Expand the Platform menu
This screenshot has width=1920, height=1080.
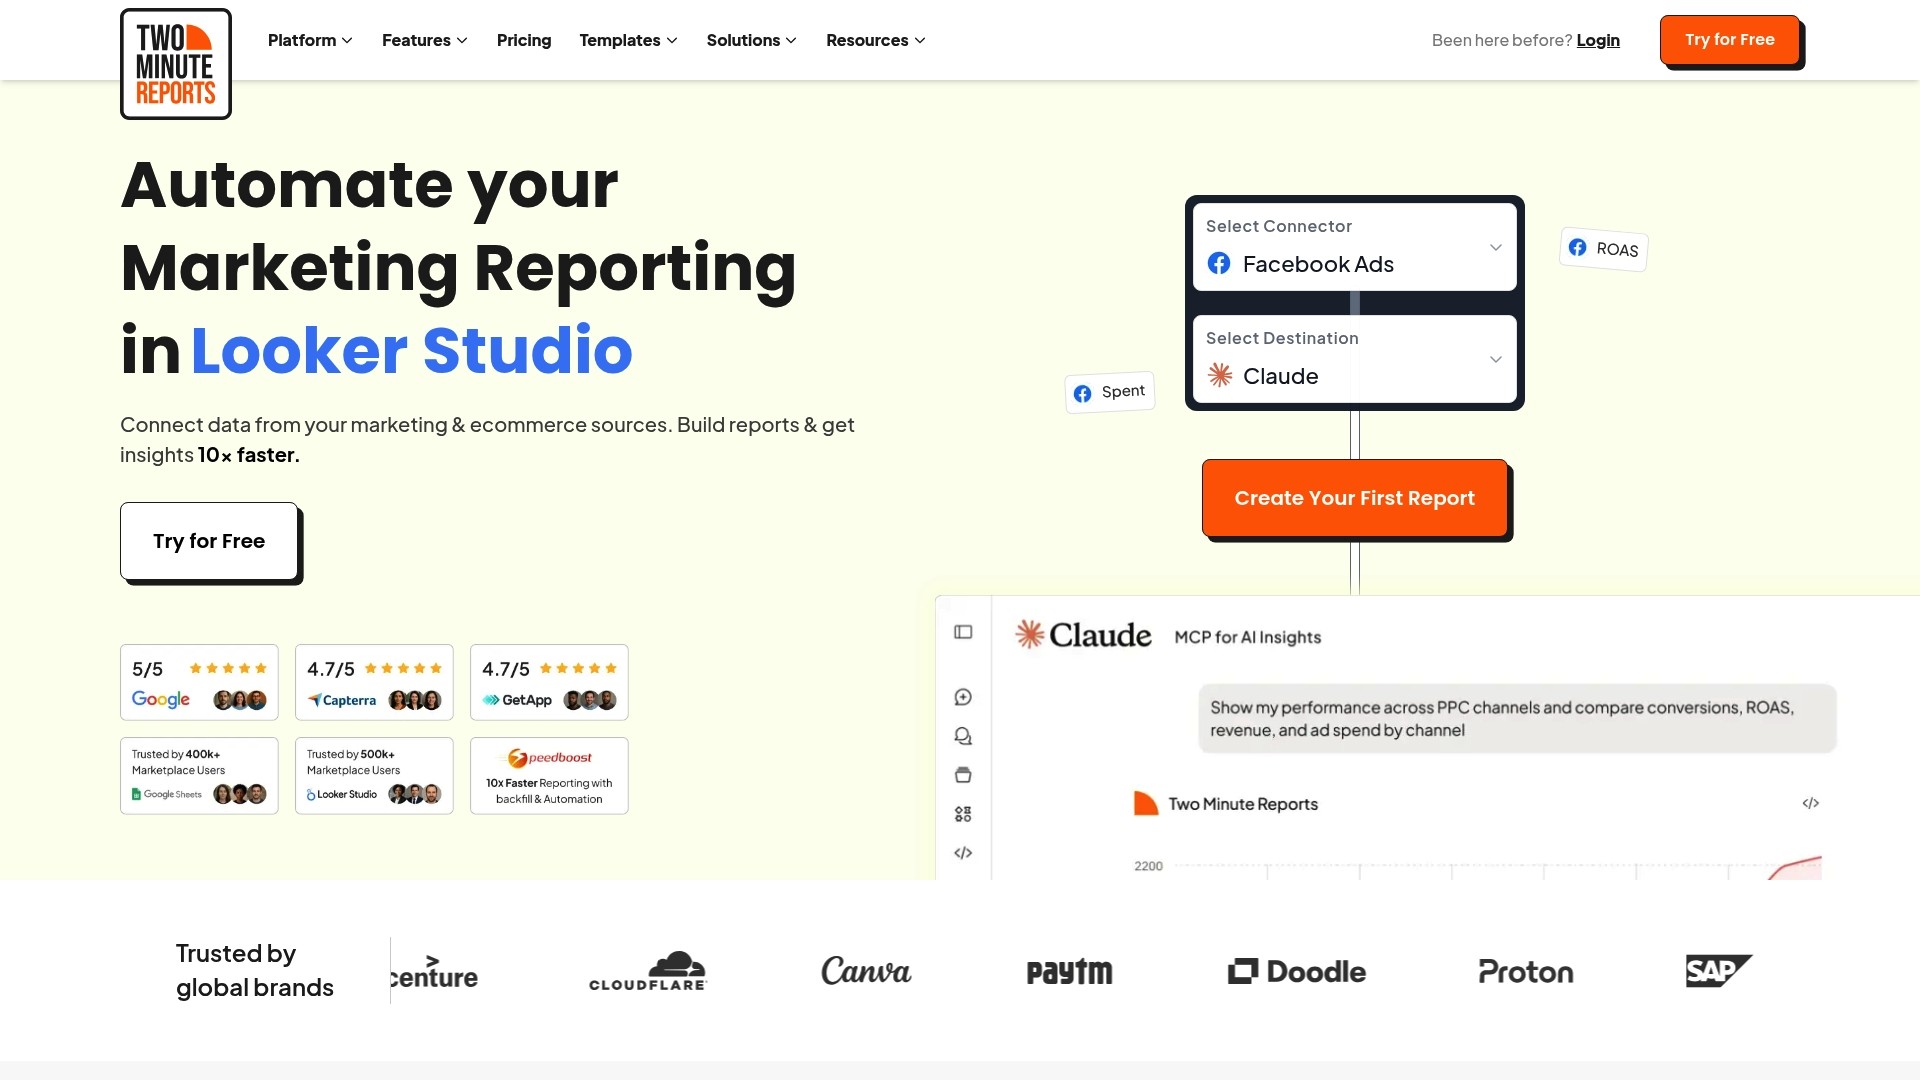click(x=310, y=40)
